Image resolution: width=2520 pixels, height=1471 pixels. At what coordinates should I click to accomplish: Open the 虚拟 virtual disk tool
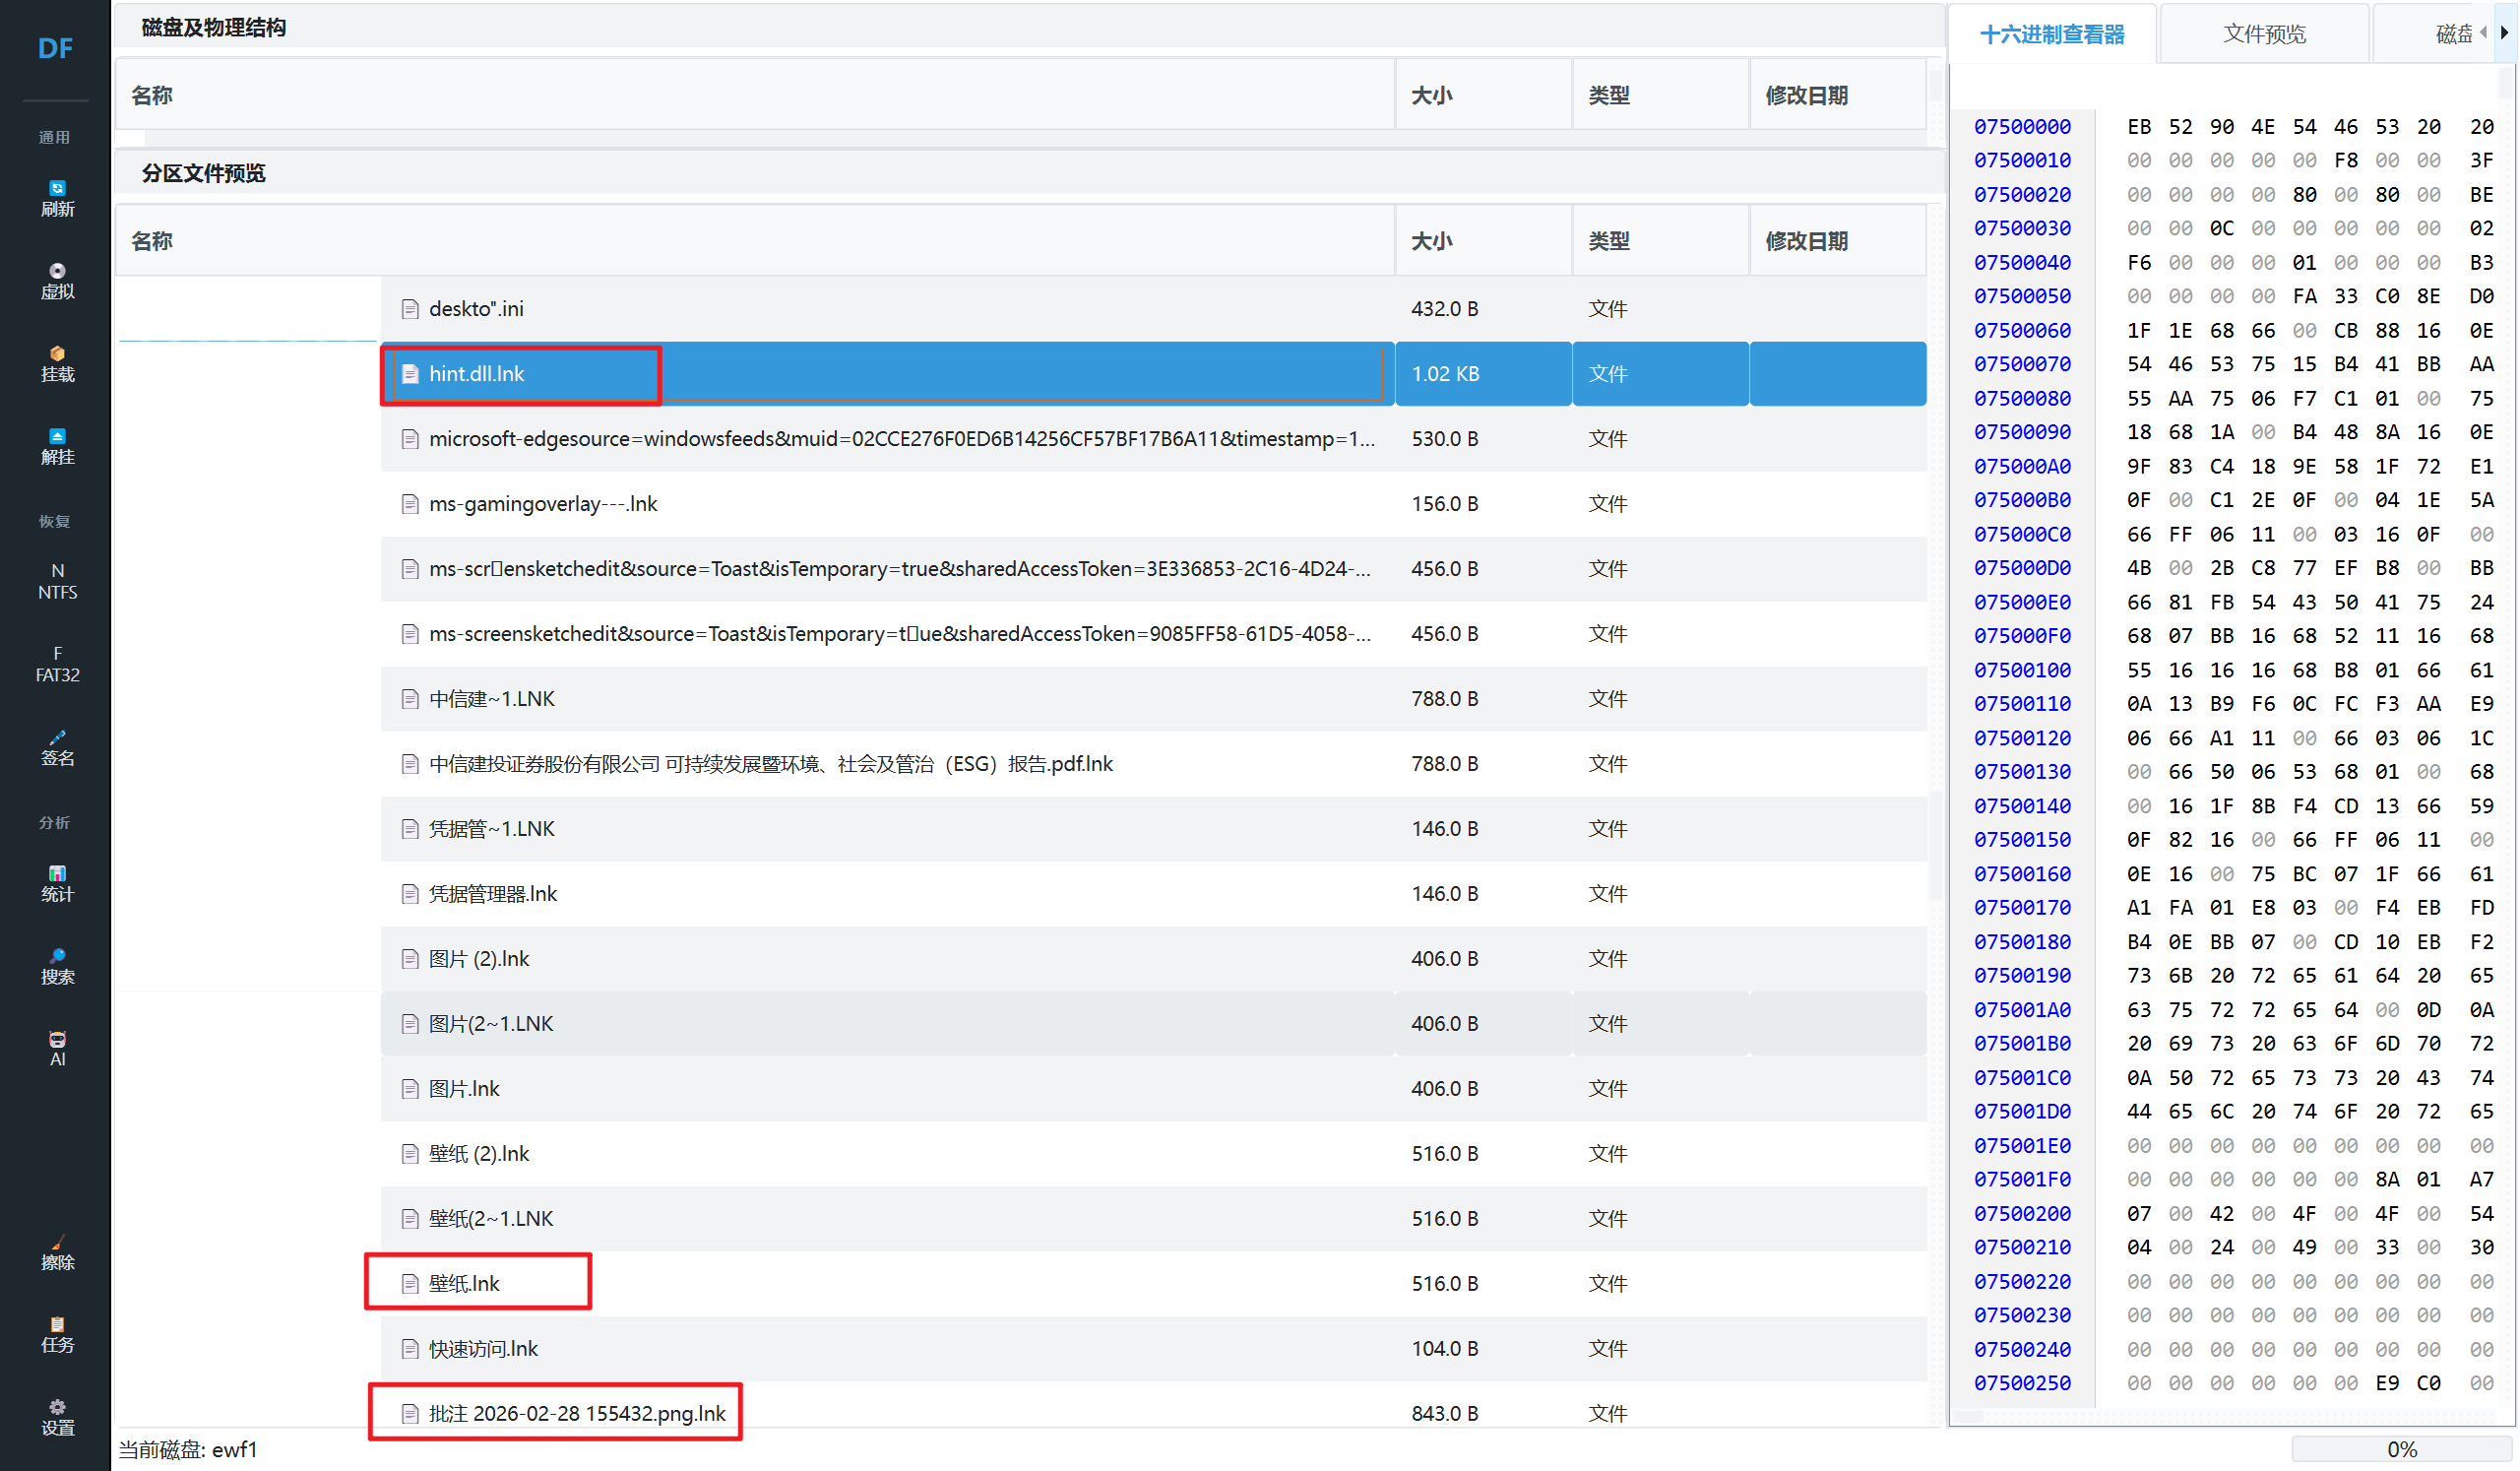click(57, 281)
